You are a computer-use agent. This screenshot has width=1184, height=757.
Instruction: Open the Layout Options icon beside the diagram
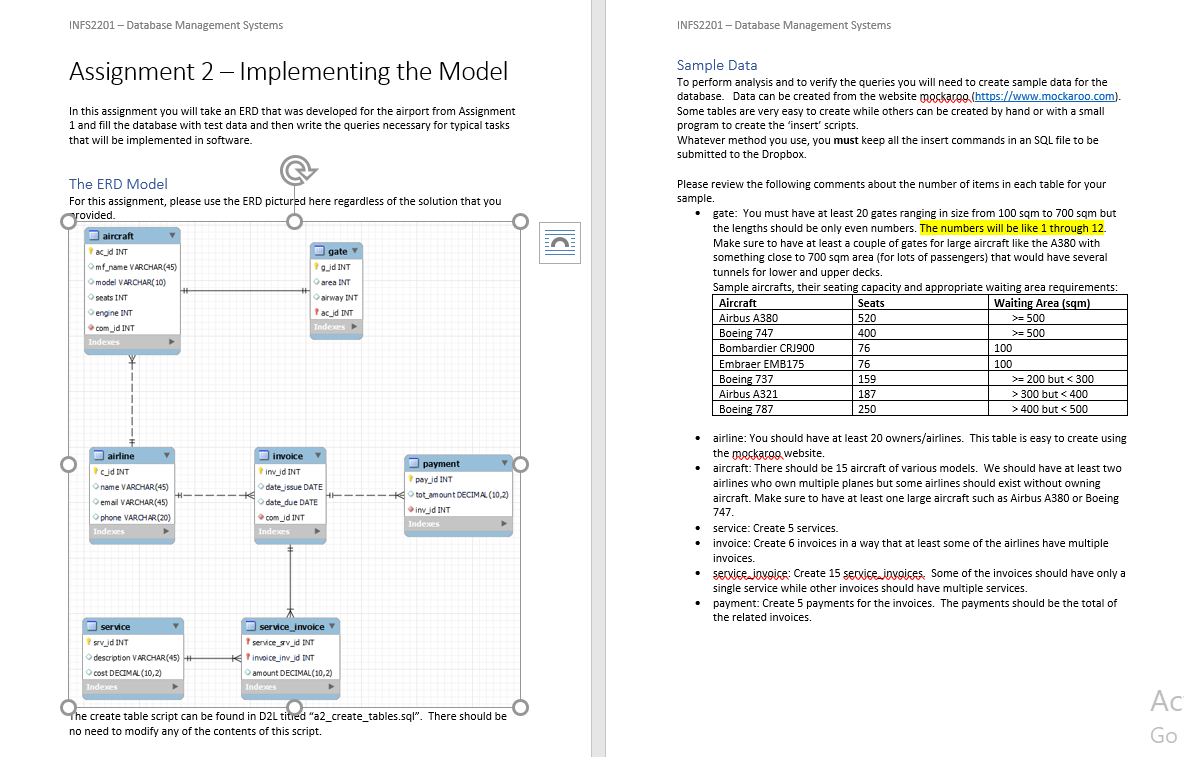[x=559, y=243]
